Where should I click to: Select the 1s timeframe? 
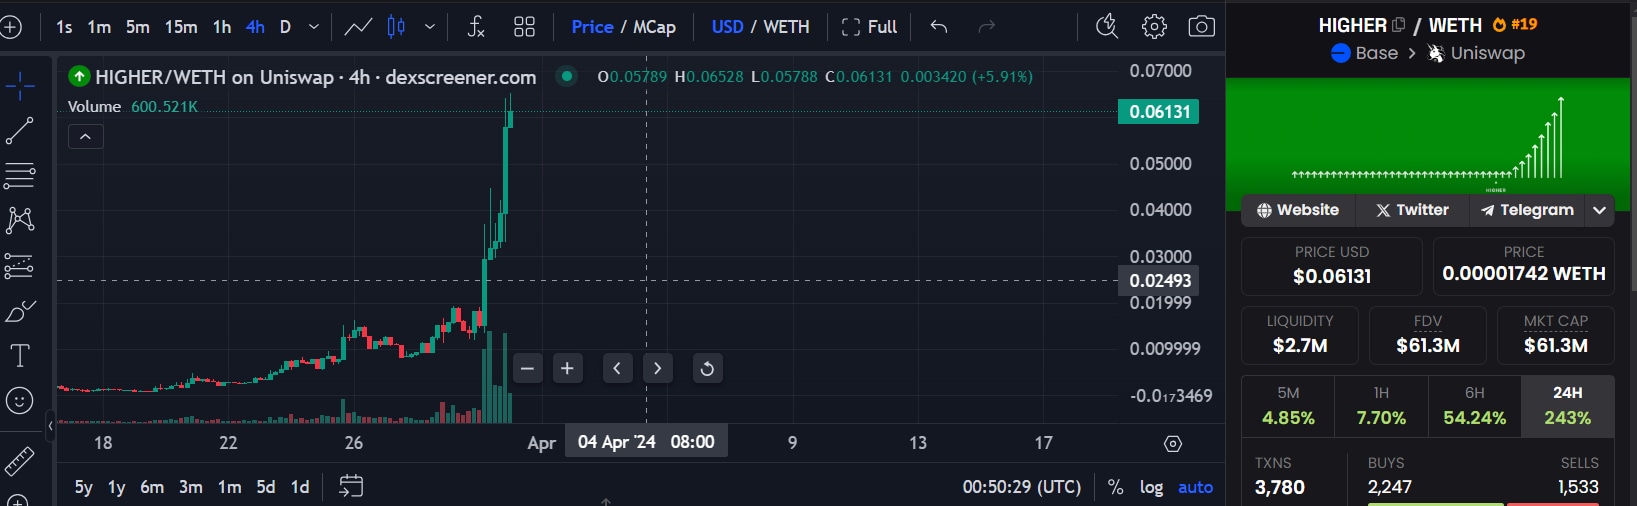[x=64, y=27]
